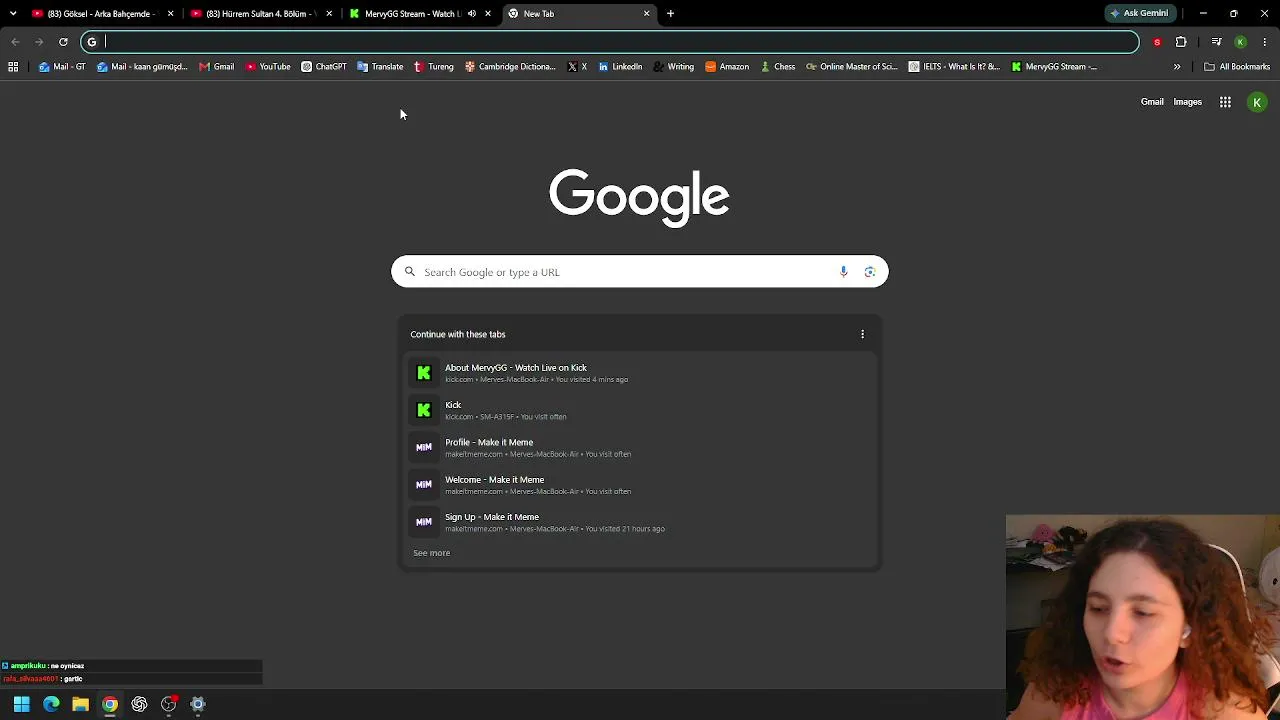Open the tab search dropdown arrow
Screen dimensions: 1280x720
tap(13, 14)
